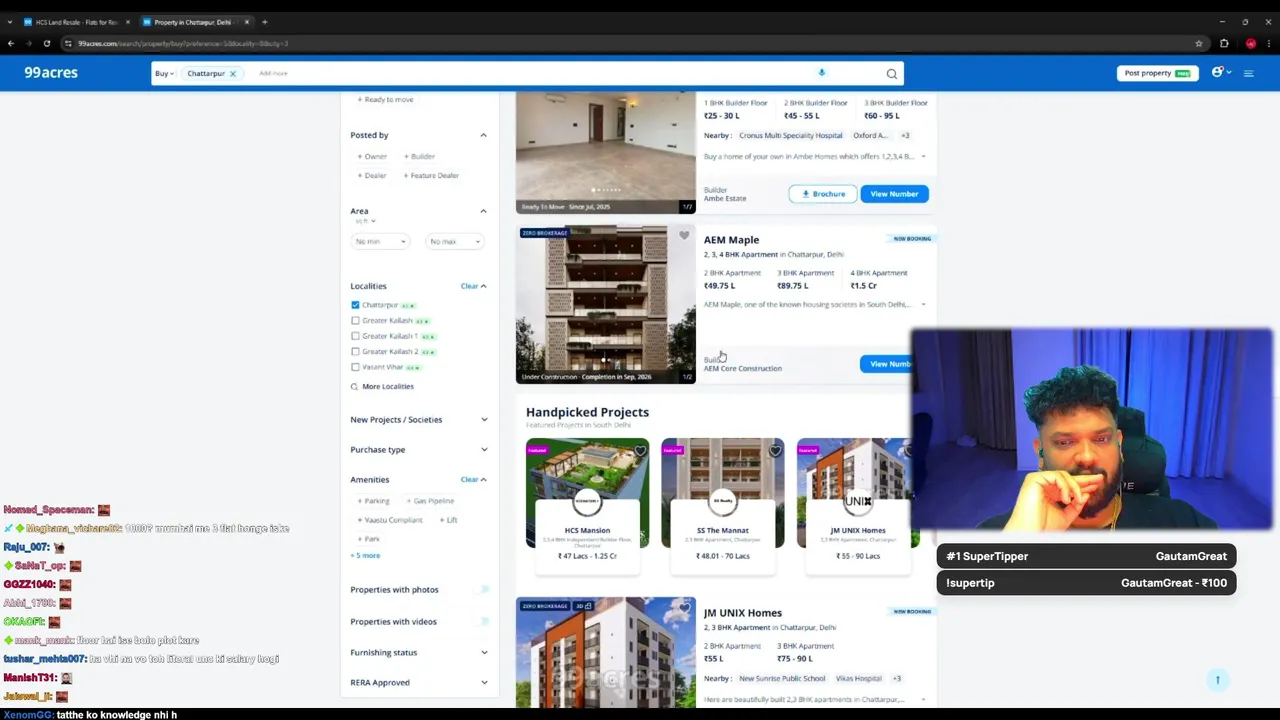Add the Feature Dealer filter
Screen dimensions: 1280x720
[x=431, y=175]
